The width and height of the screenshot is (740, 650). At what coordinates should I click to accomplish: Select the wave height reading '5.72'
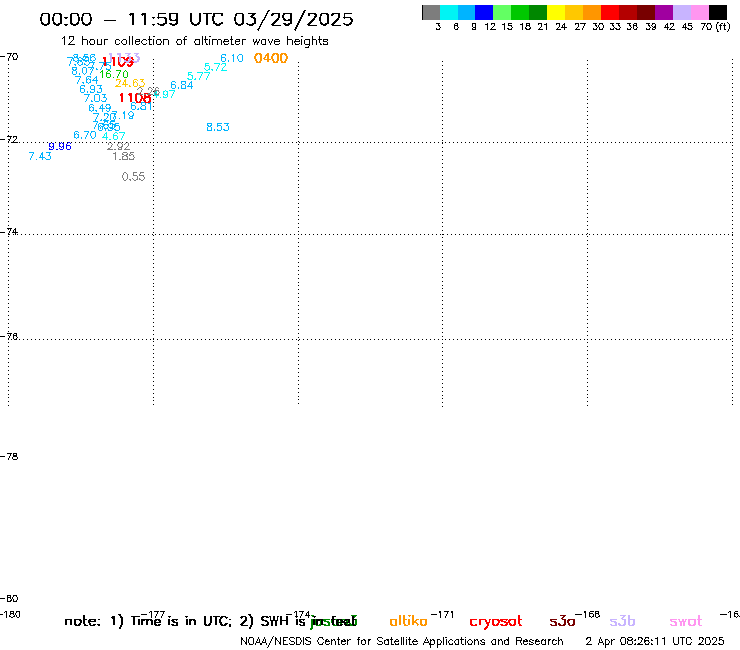[215, 67]
